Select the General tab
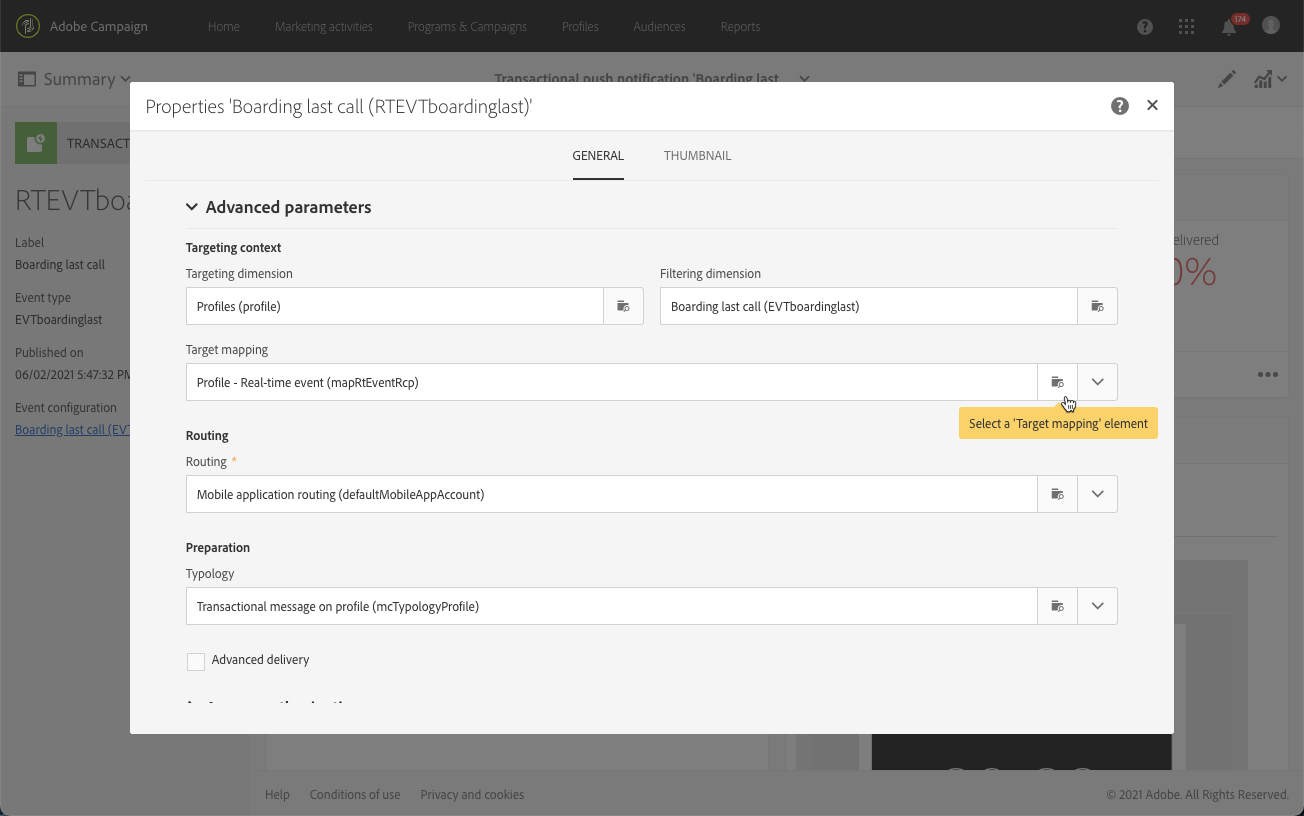The height and width of the screenshot is (816, 1304). (x=598, y=156)
